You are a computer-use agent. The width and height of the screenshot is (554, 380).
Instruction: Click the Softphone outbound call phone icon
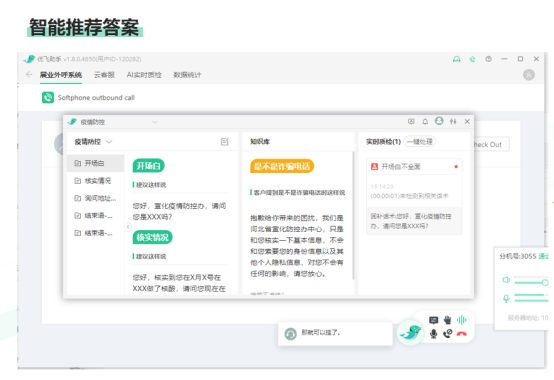coord(48,97)
